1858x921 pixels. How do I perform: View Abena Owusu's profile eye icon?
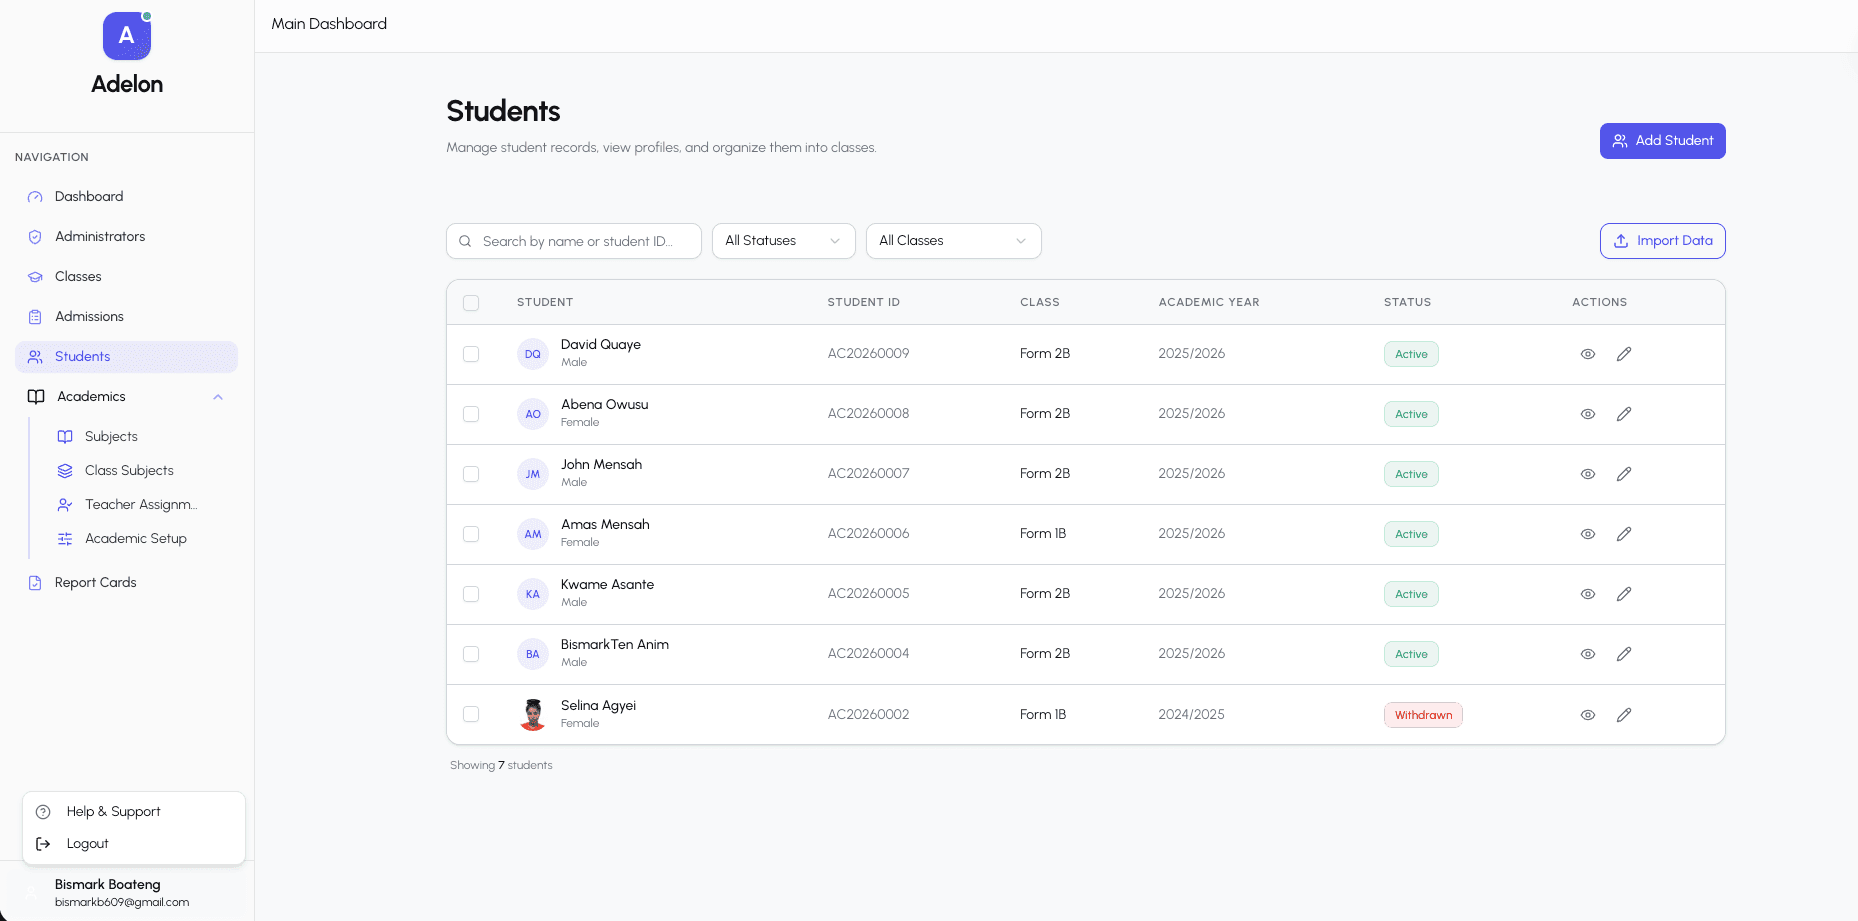(x=1588, y=414)
